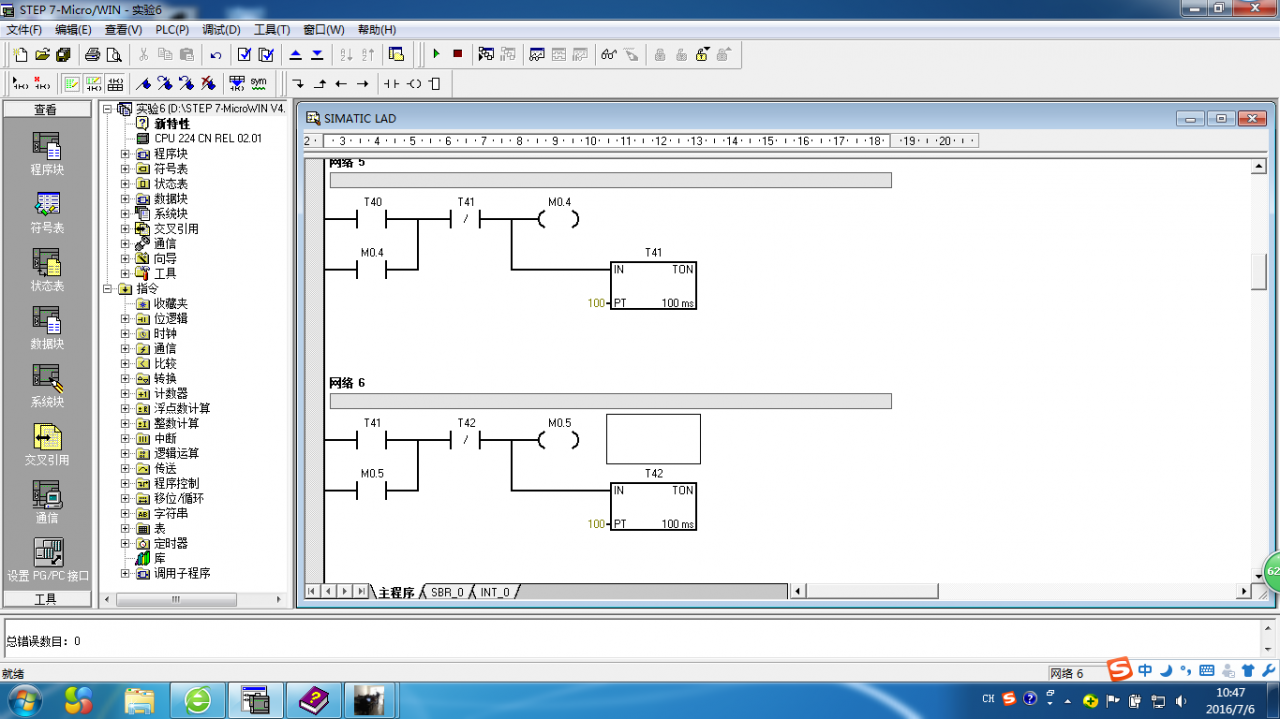Click the LAD editor vertical scrollbar thumb
Viewport: 1280px width, 719px height.
1259,272
